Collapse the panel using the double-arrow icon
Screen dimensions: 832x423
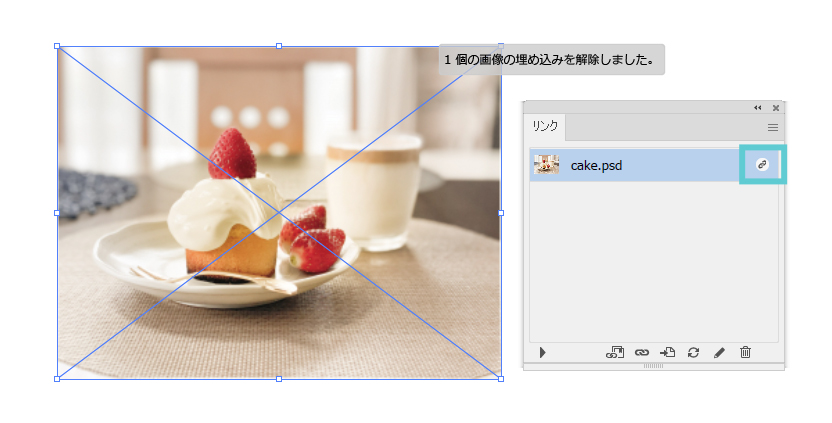(x=758, y=107)
